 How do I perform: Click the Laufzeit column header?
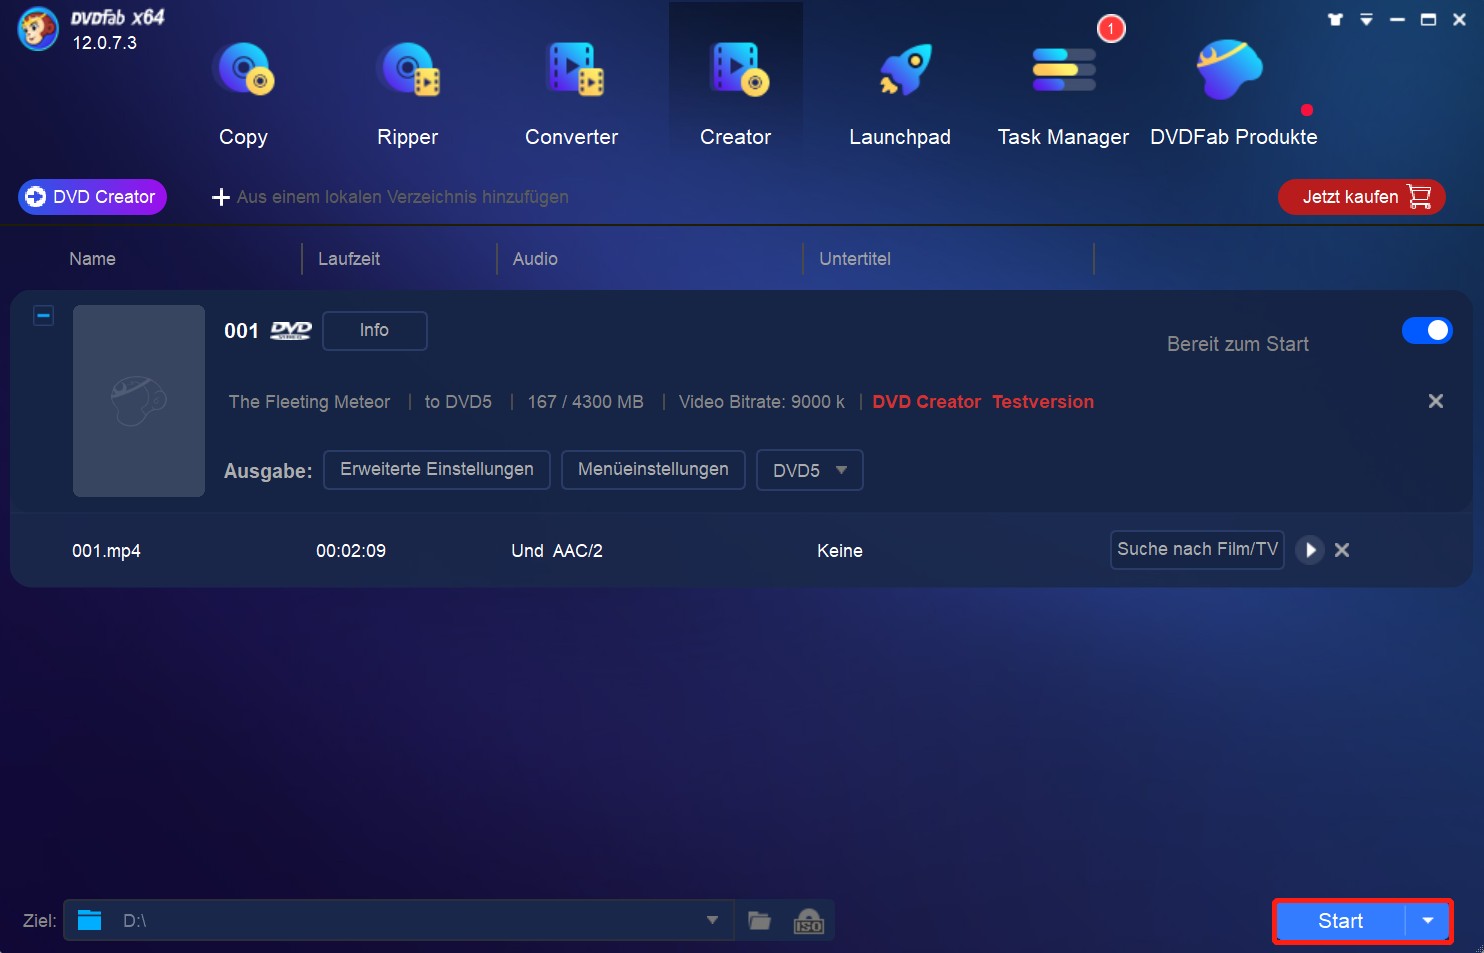click(349, 259)
